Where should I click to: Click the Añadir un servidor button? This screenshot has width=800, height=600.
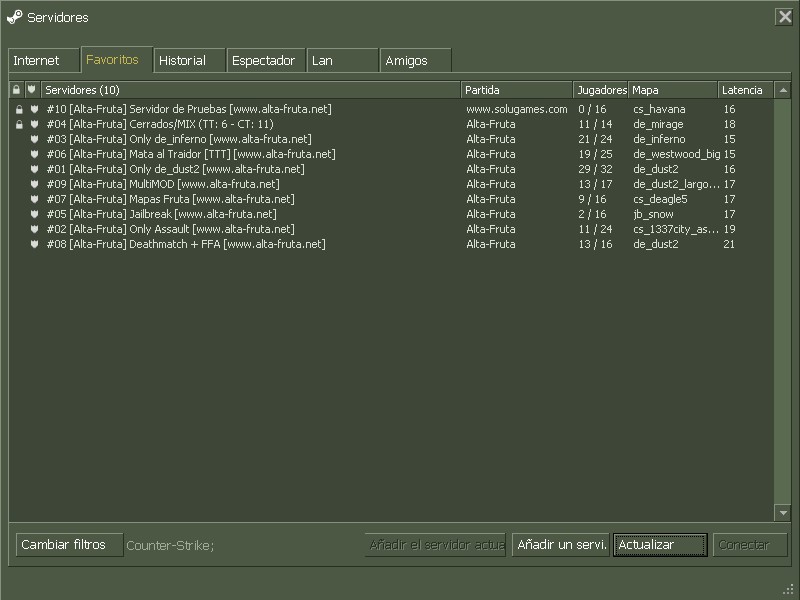pos(561,545)
